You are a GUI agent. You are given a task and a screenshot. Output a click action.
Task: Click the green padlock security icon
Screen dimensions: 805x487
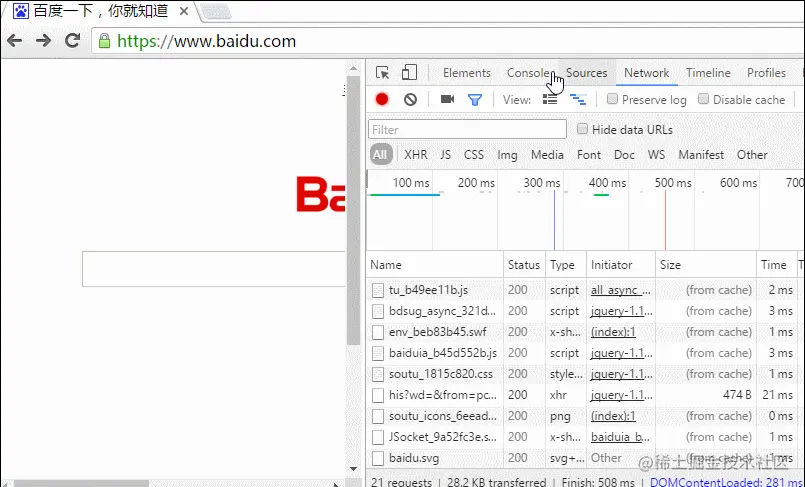pyautogui.click(x=104, y=41)
